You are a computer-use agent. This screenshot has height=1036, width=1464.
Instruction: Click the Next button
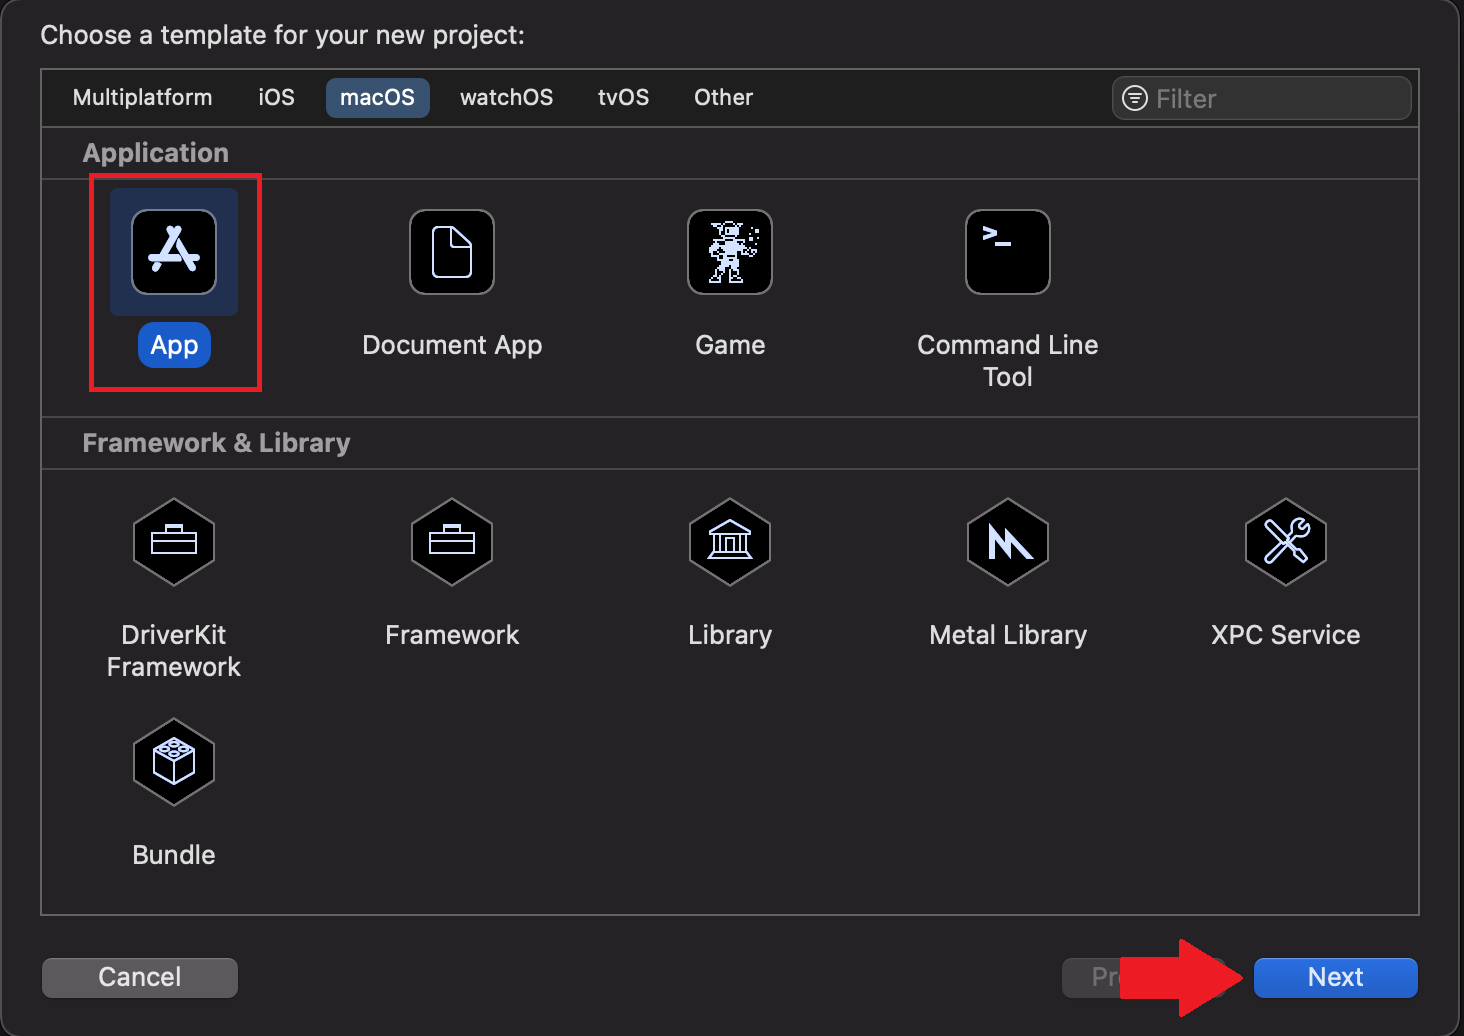1336,977
